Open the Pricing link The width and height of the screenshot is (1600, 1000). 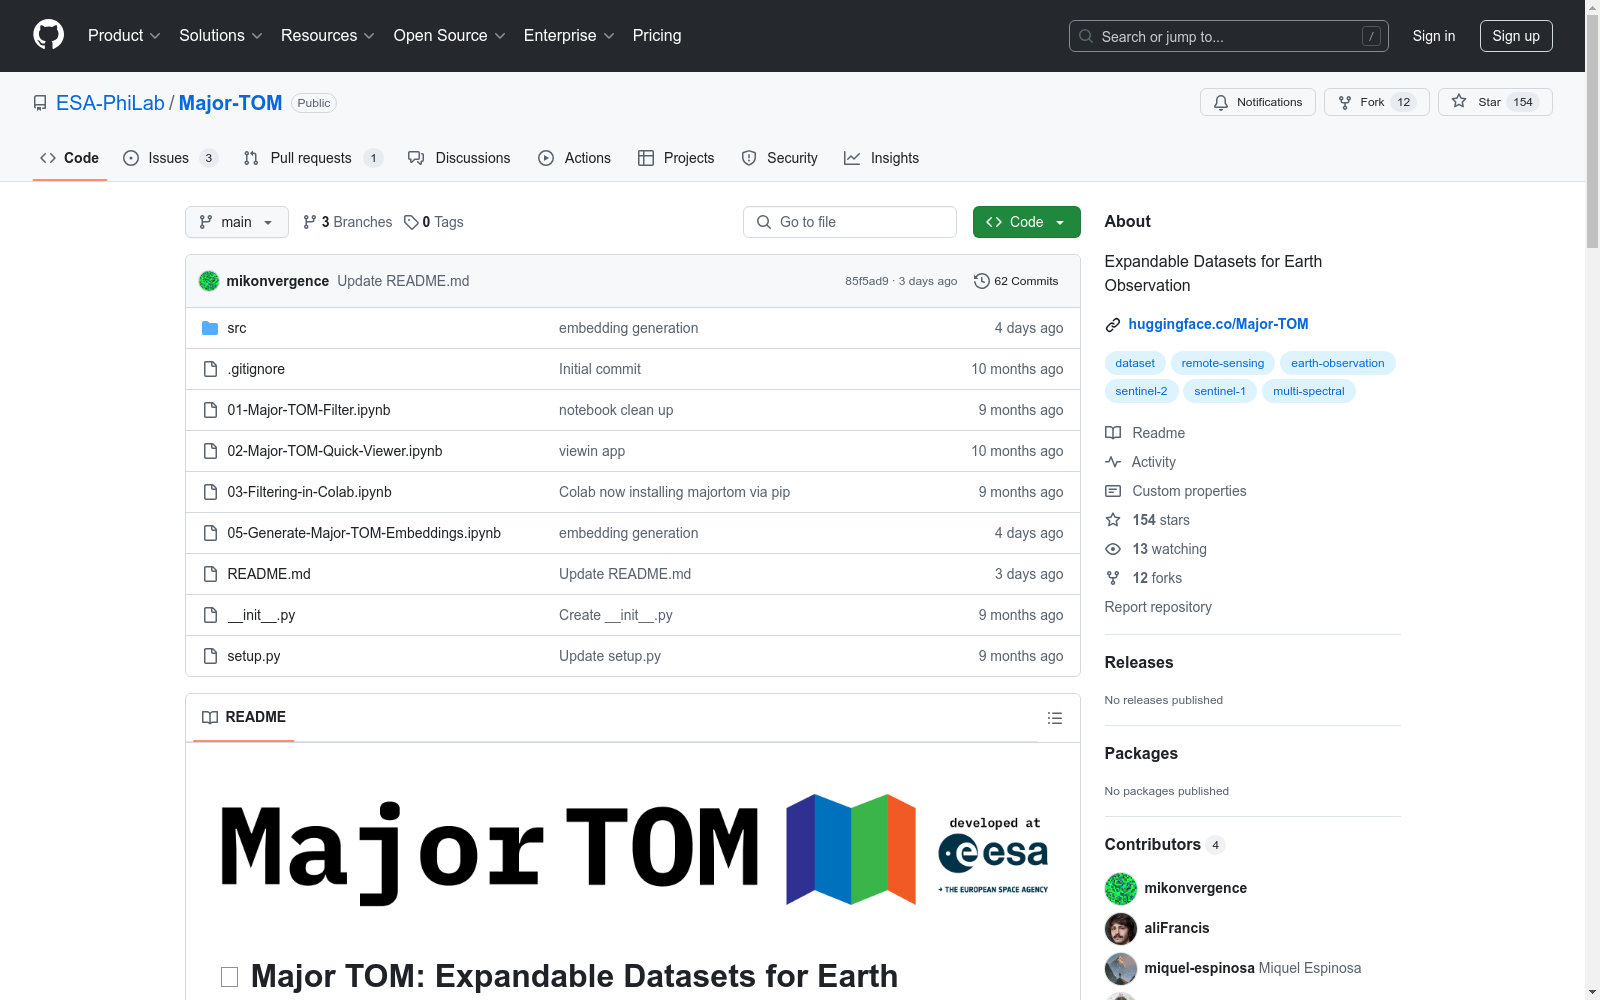657,35
